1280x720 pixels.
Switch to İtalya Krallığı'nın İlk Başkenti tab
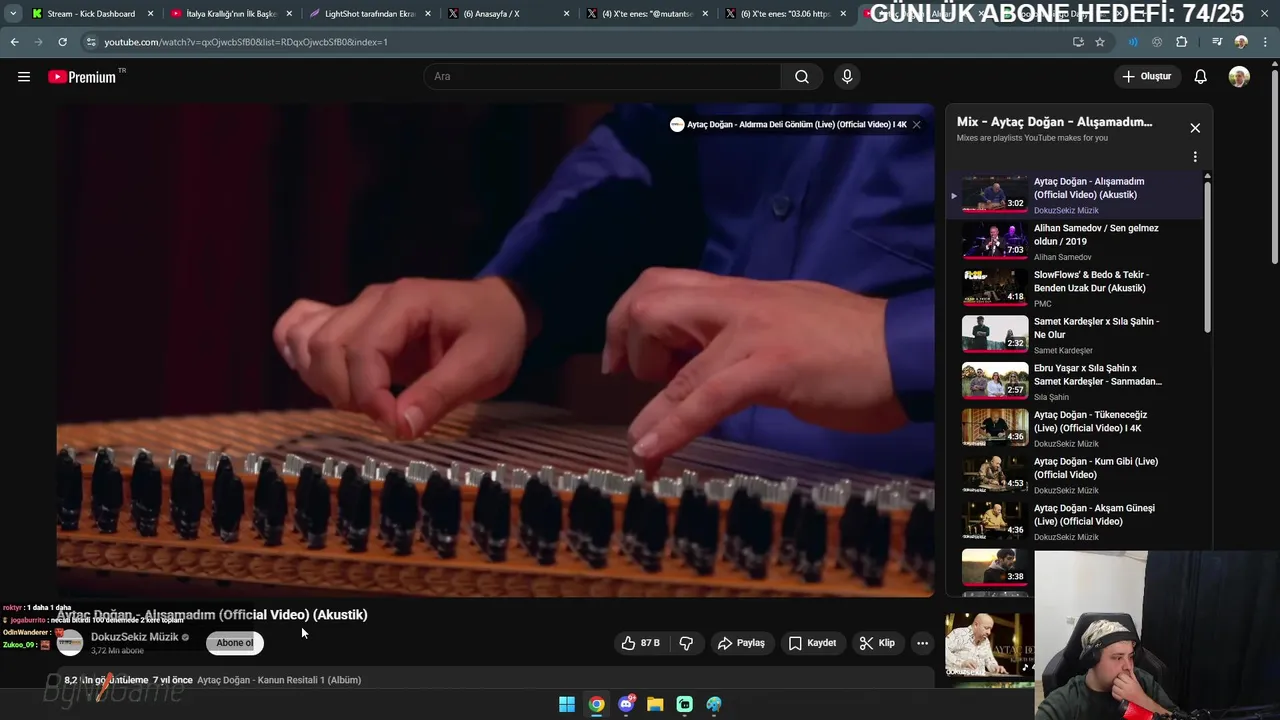[231, 14]
